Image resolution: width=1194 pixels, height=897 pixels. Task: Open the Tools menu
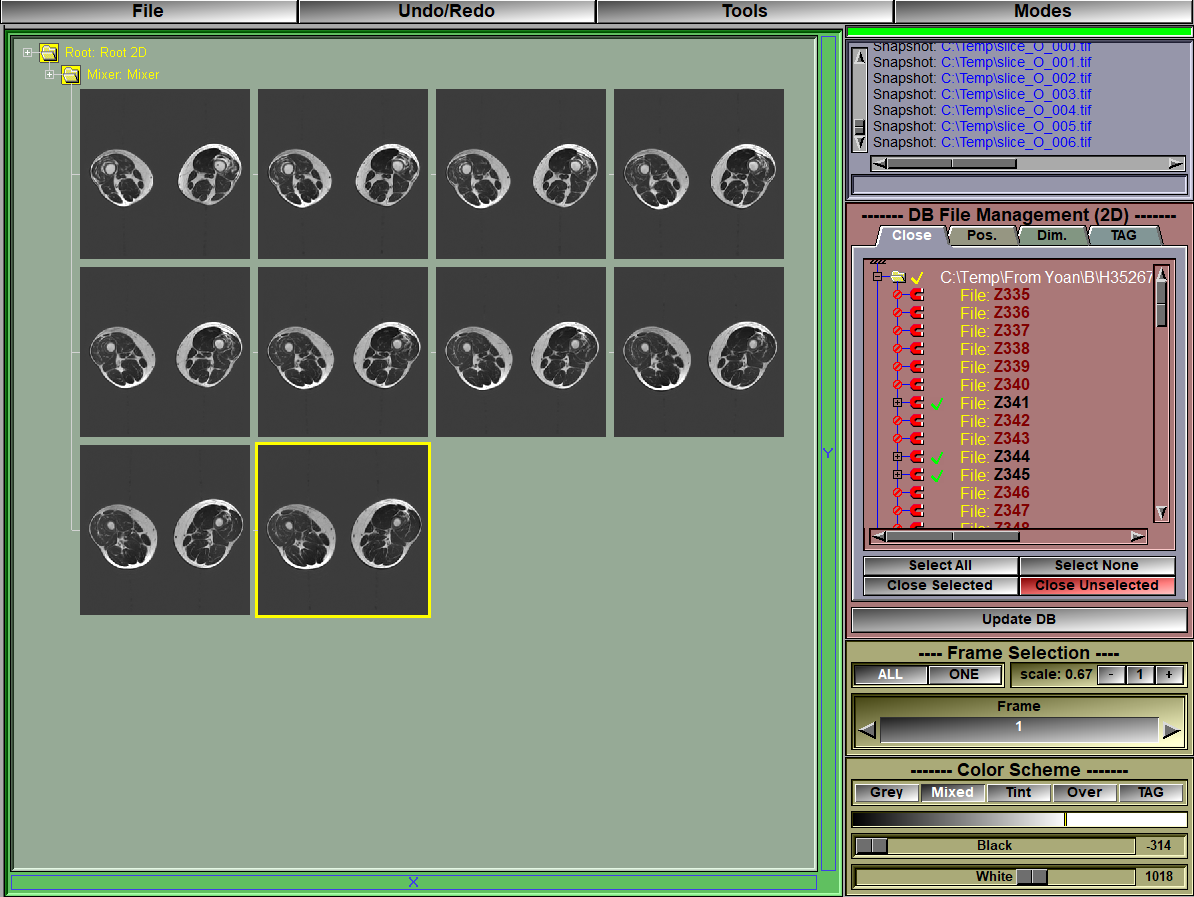[744, 11]
